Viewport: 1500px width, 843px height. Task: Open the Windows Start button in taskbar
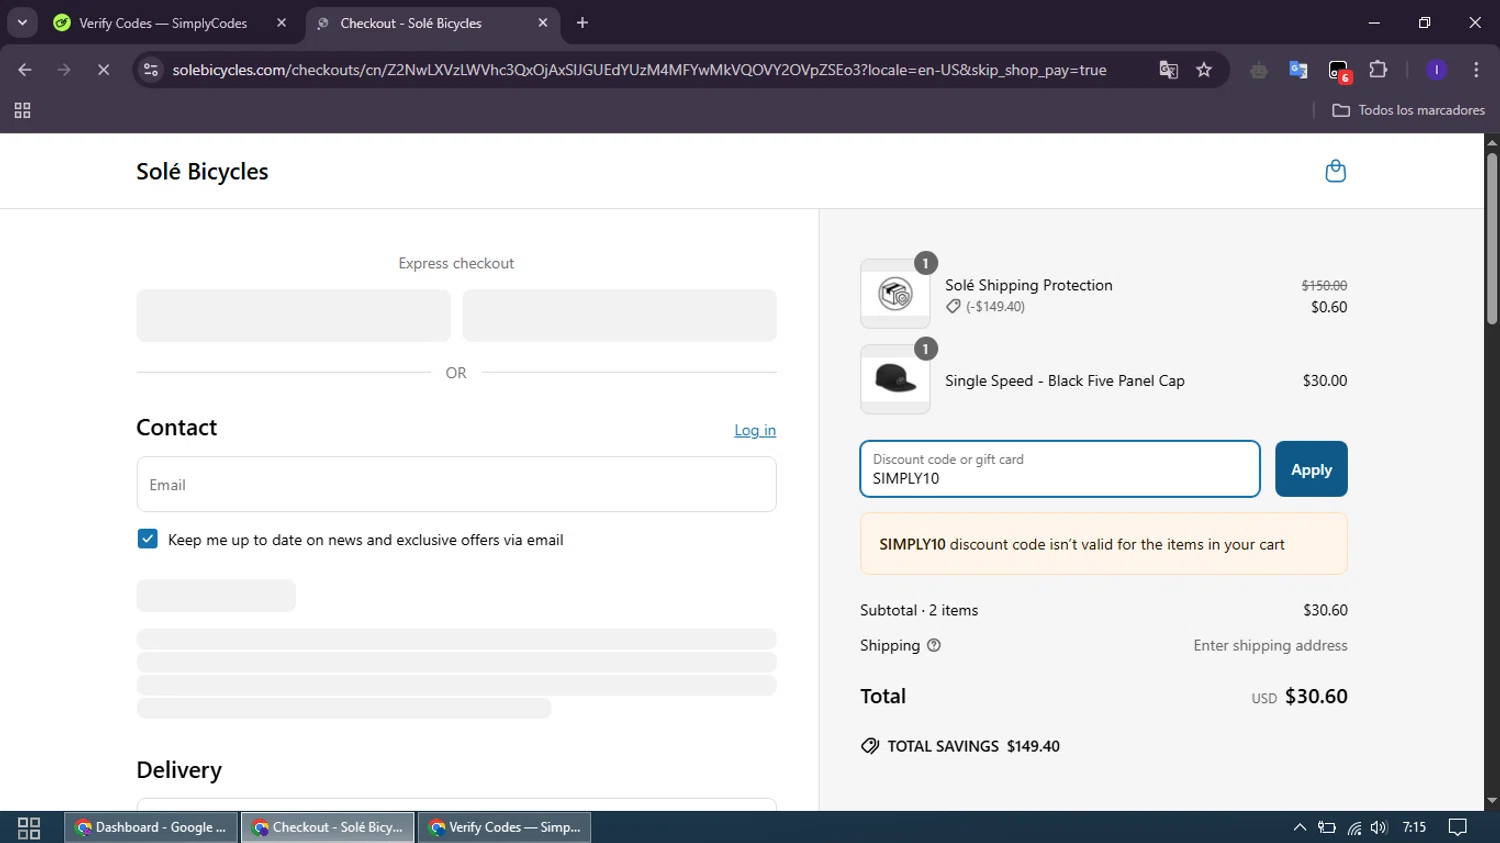coord(29,827)
